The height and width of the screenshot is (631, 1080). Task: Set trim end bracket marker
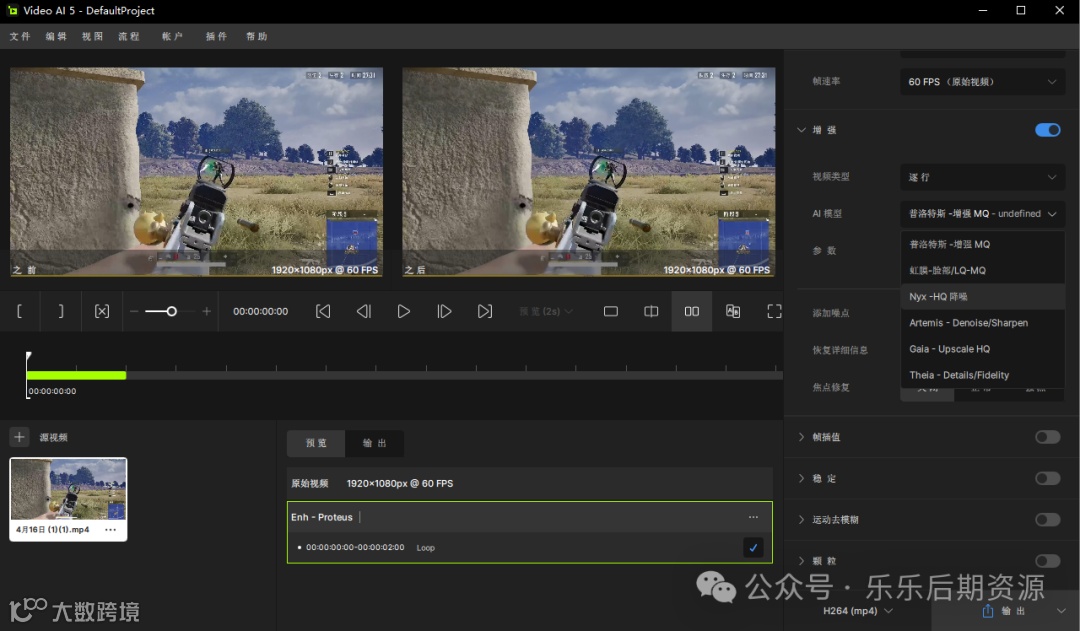pyautogui.click(x=61, y=311)
